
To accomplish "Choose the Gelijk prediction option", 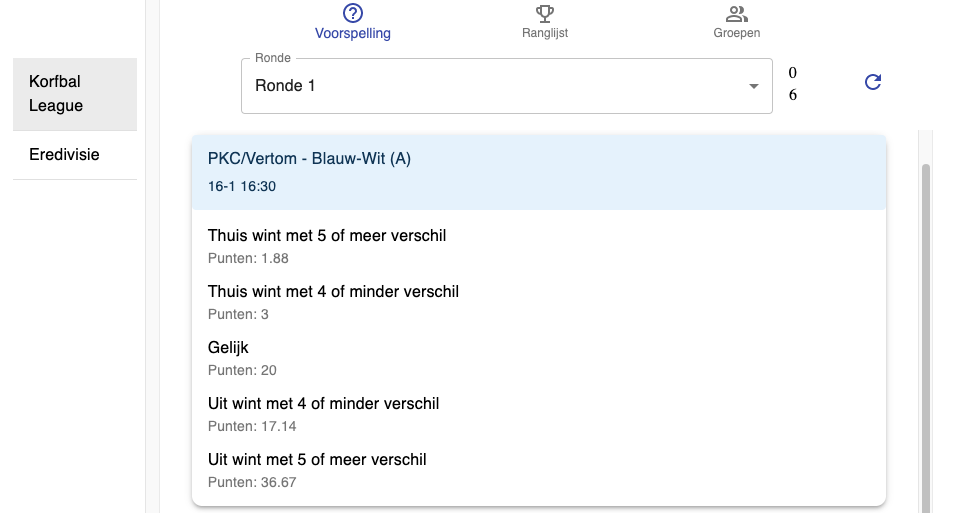I will tap(538, 358).
